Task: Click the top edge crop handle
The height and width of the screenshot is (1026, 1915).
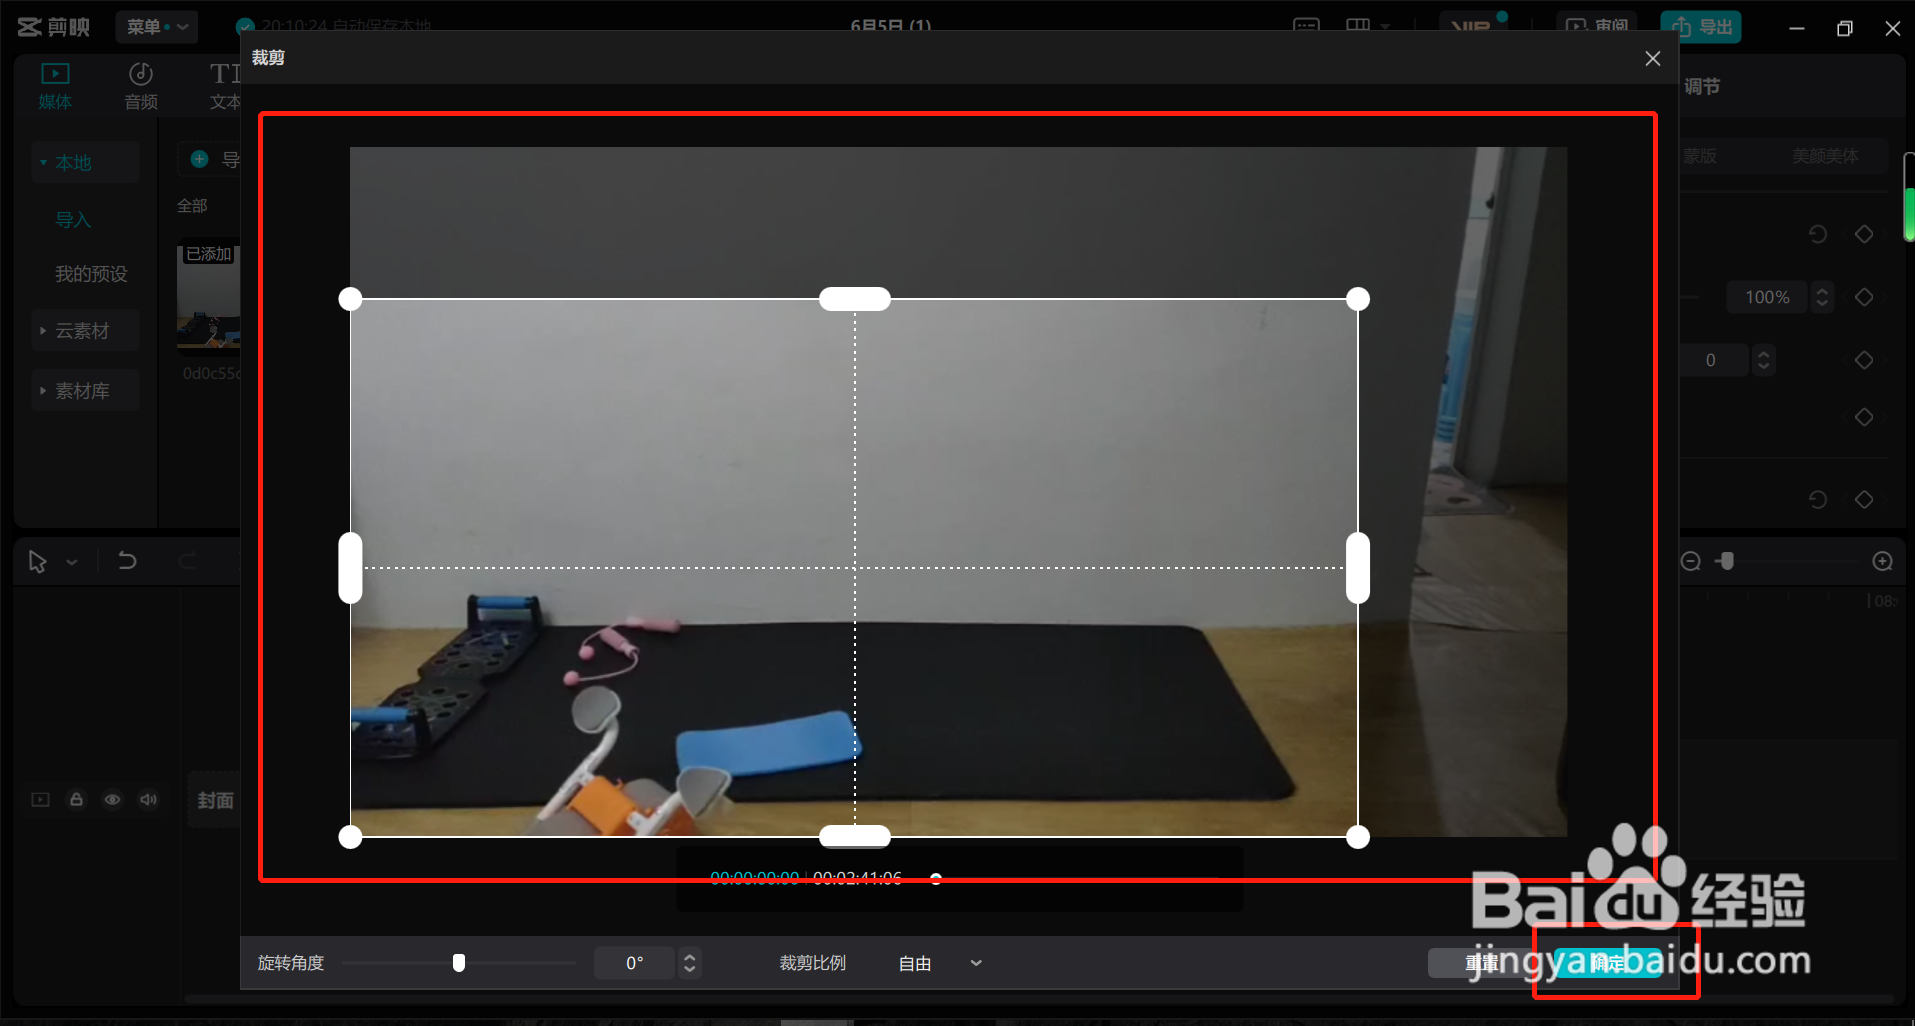Action: click(x=855, y=299)
